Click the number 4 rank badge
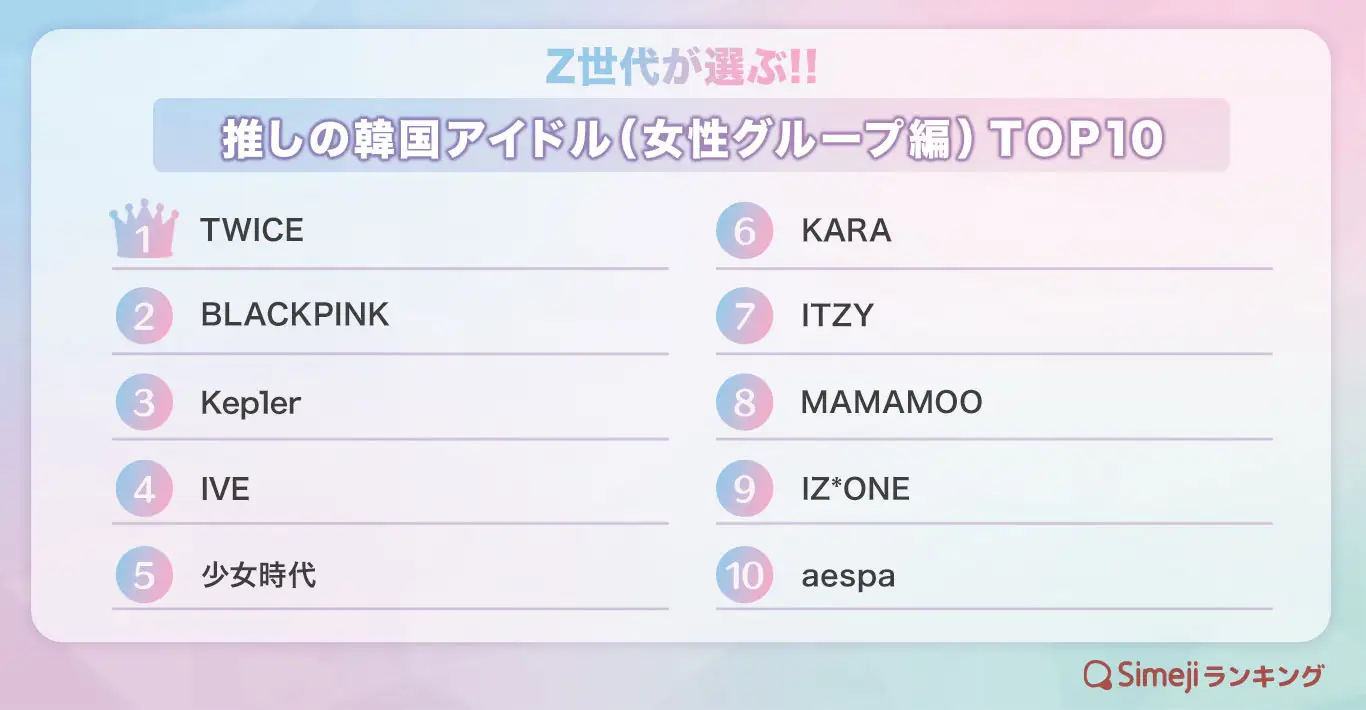The image size is (1366, 710). click(x=144, y=490)
